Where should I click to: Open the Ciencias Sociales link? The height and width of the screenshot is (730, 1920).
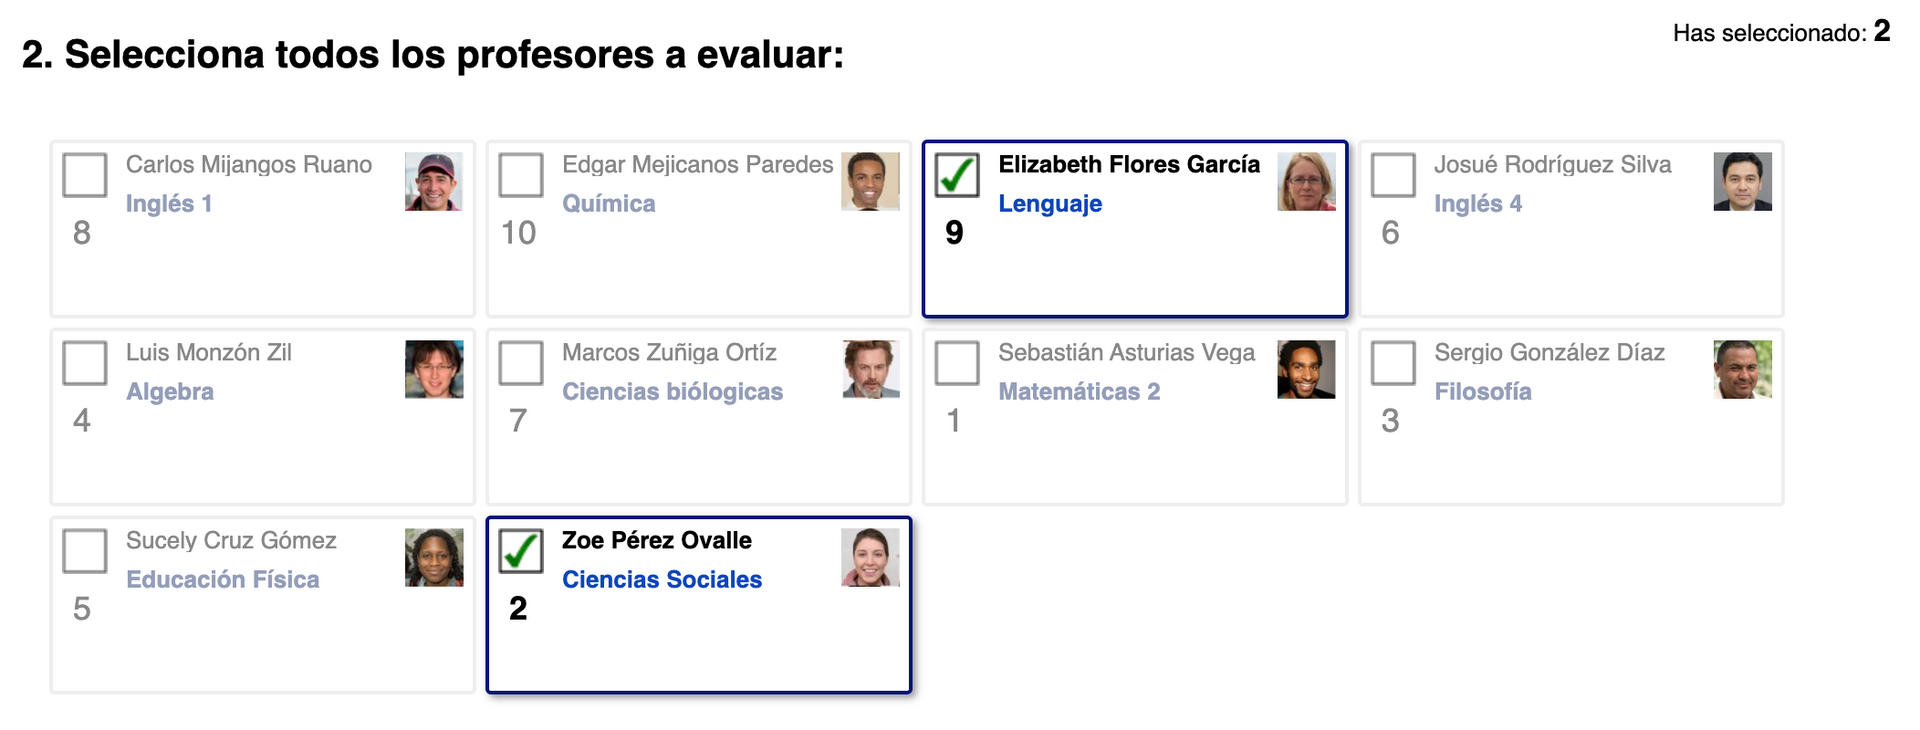click(662, 580)
